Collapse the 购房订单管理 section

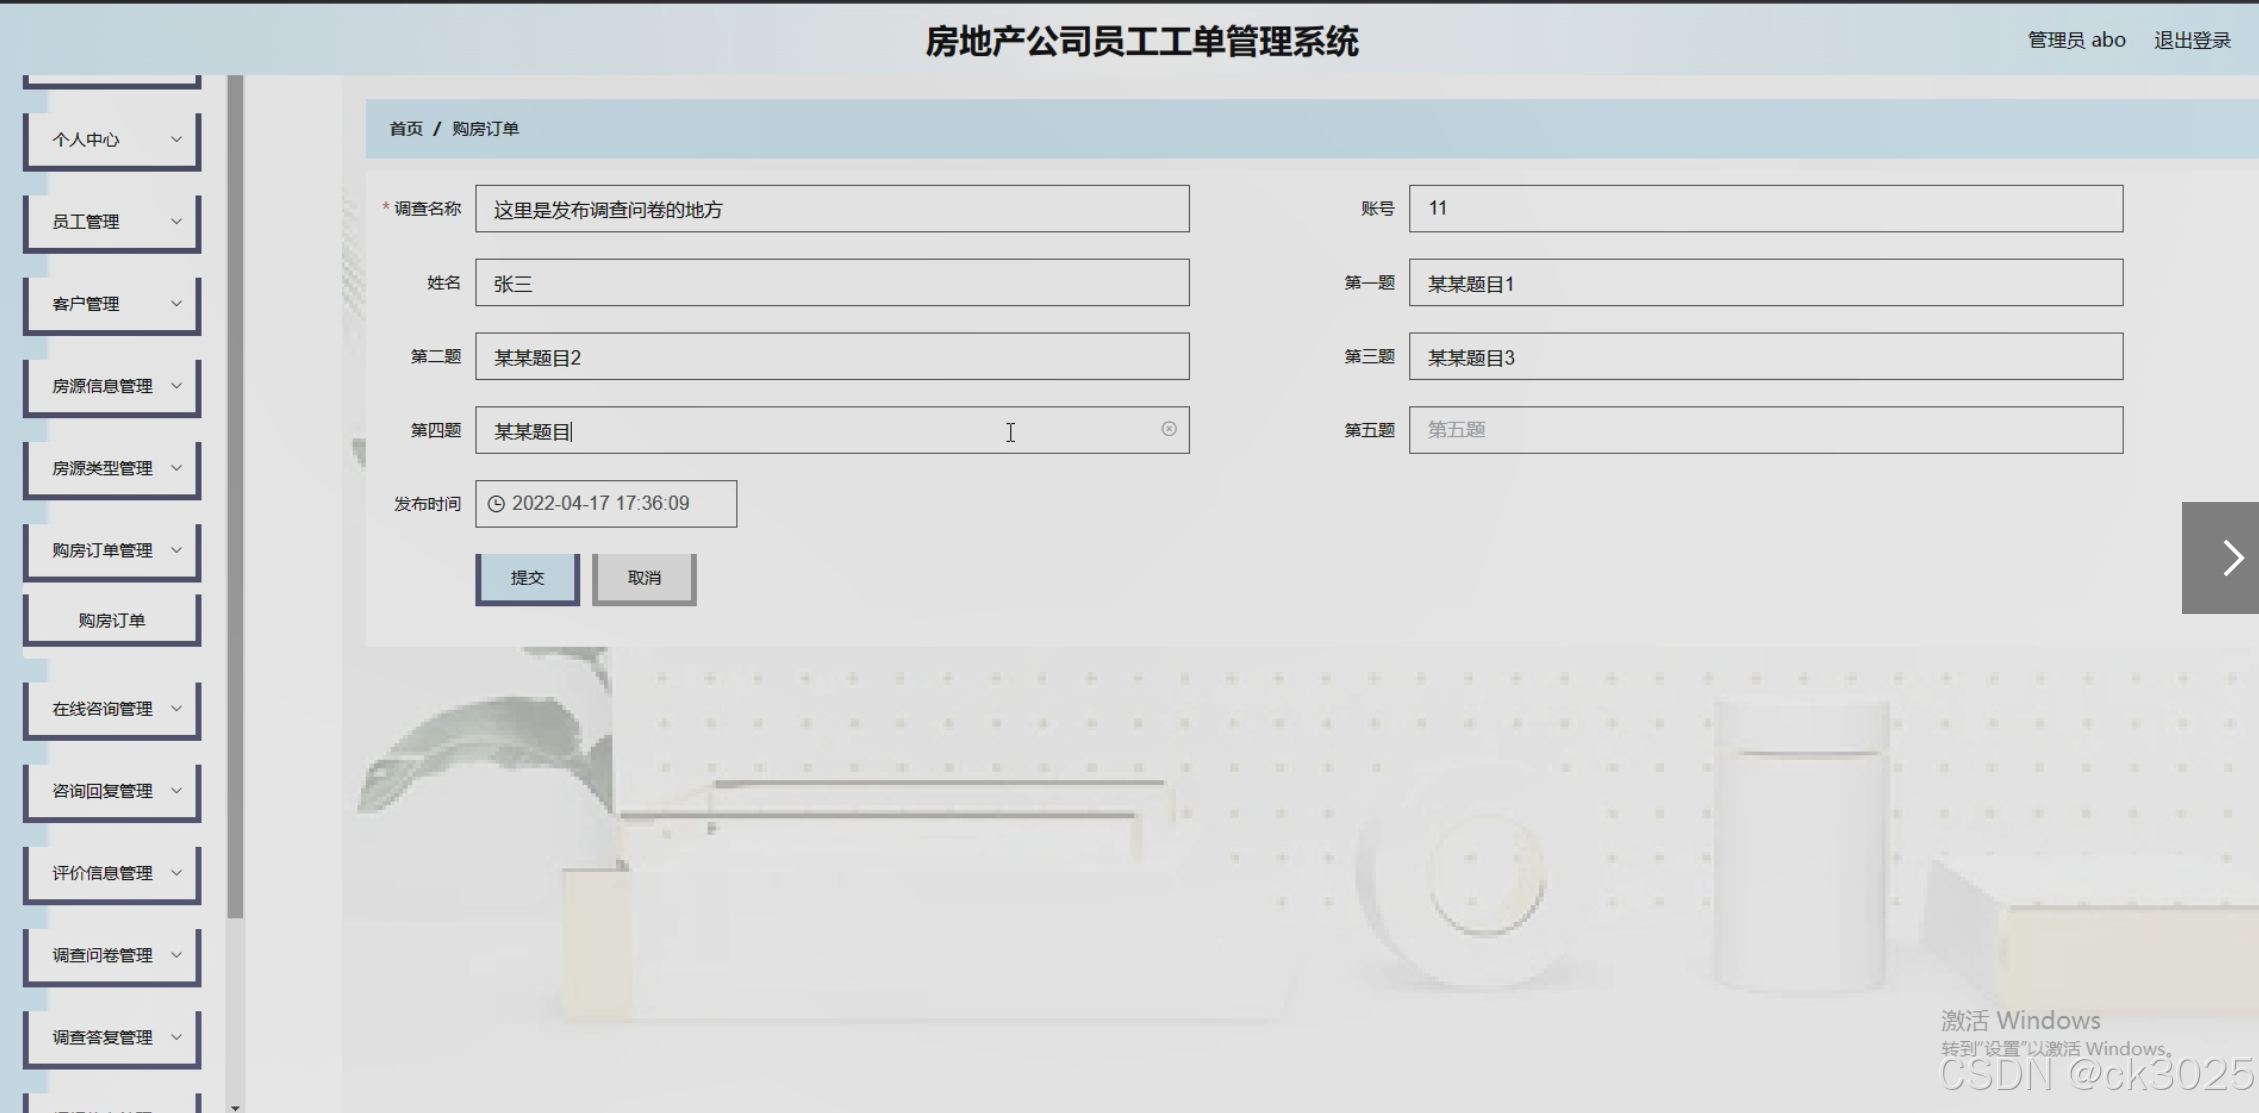click(x=111, y=550)
